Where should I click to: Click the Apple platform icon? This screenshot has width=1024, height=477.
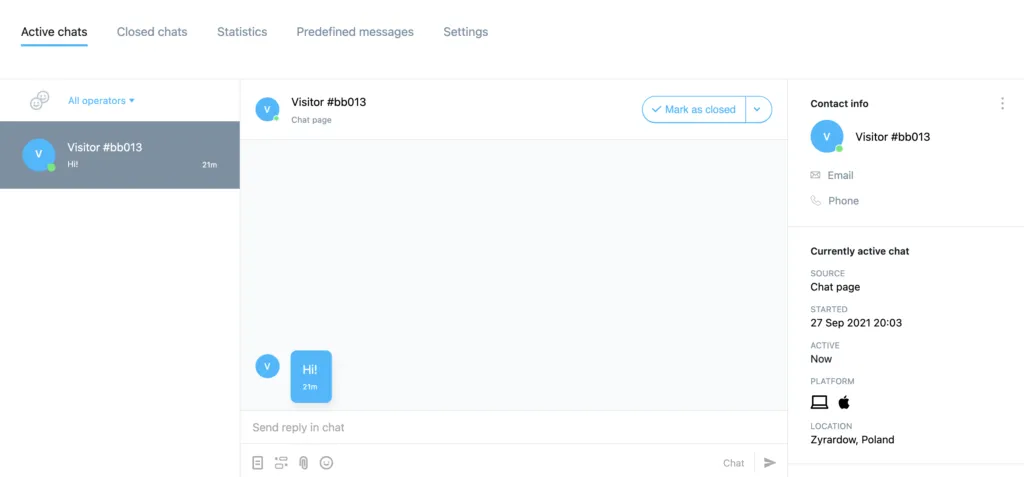[844, 403]
